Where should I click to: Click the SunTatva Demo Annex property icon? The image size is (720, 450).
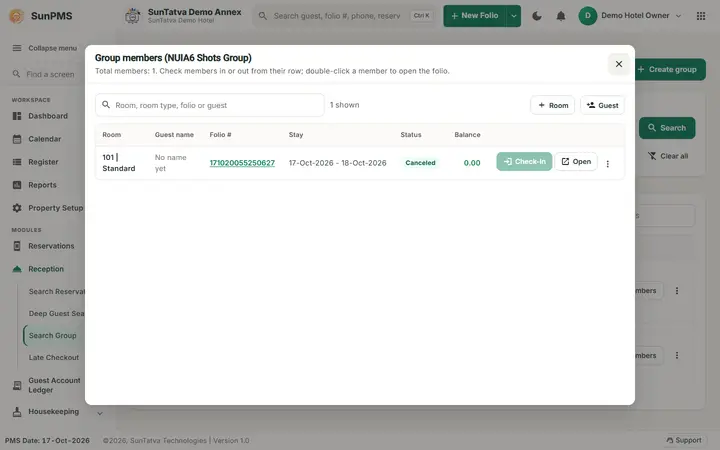pos(132,16)
